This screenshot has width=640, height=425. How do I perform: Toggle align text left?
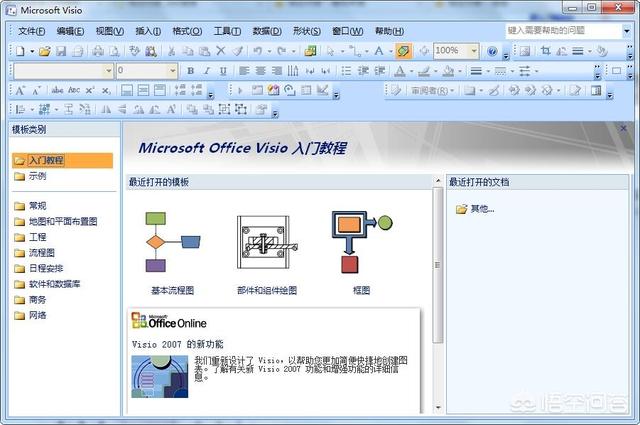click(x=244, y=71)
